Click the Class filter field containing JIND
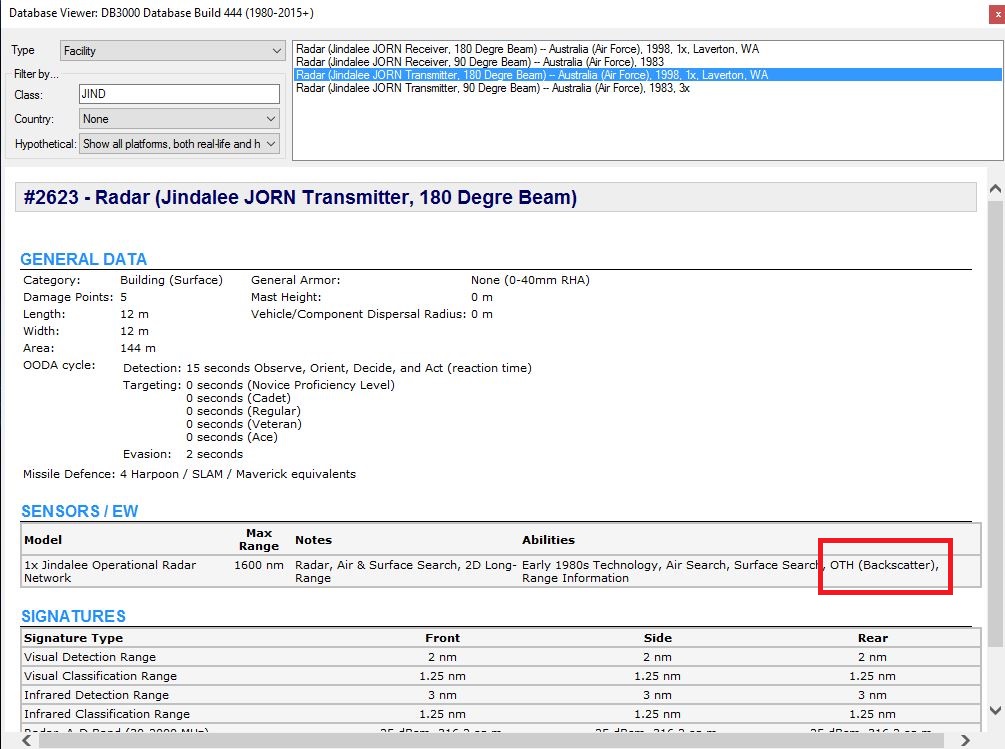The height and width of the screenshot is (749, 1005). 178,94
